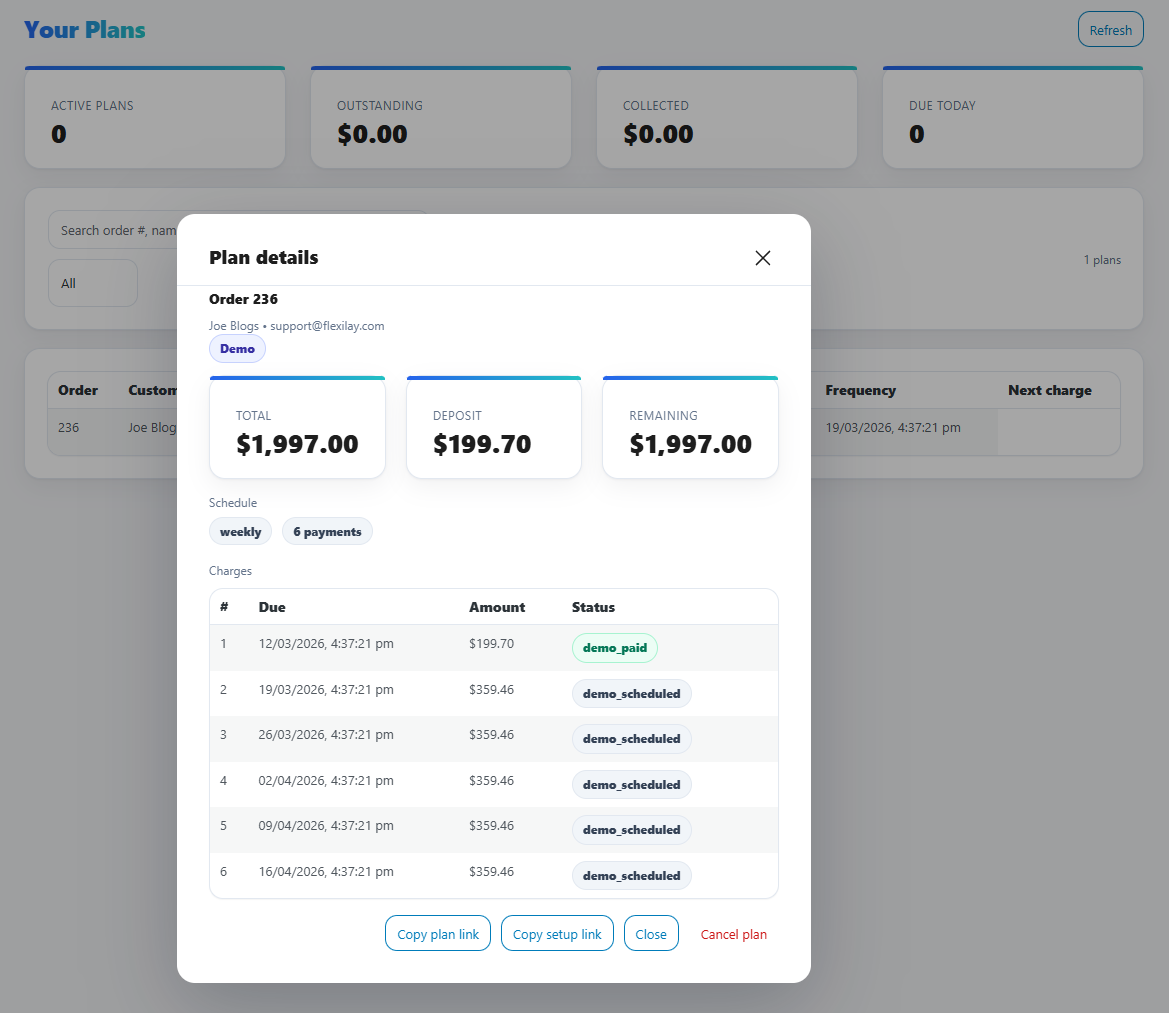
Task: Click the Order 236 heading
Action: click(x=243, y=299)
